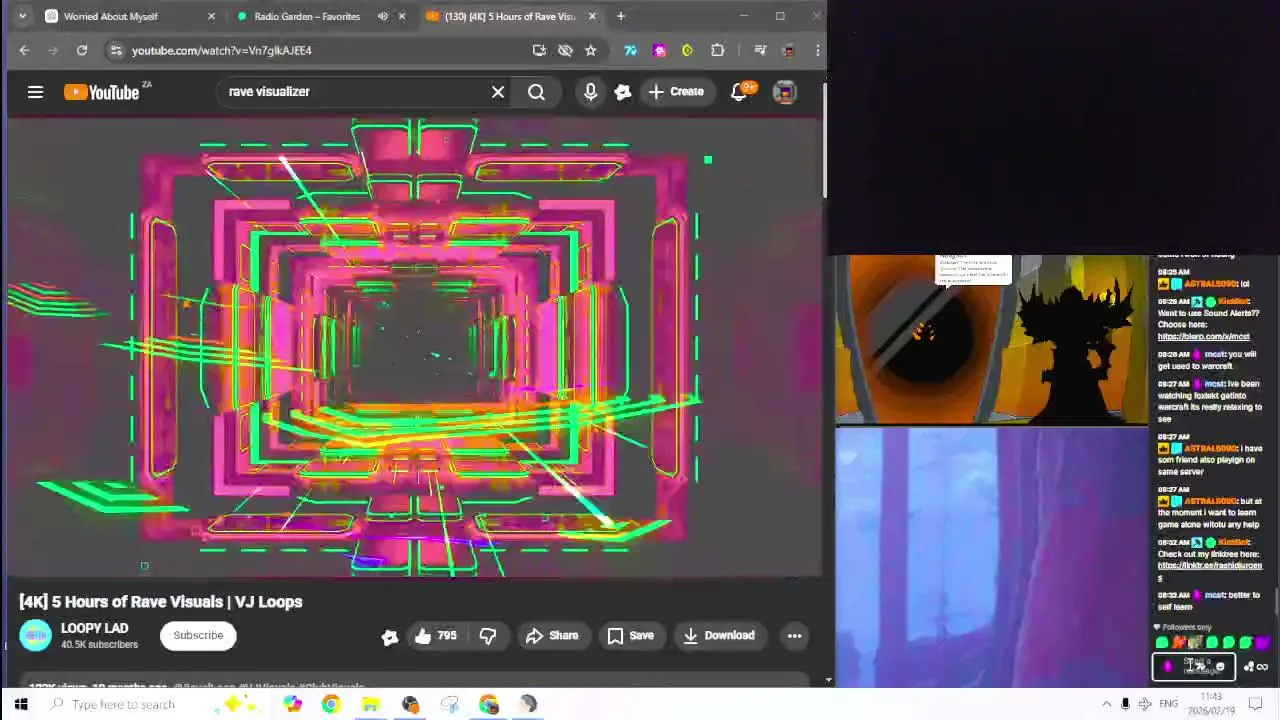Open File Explorer from the taskbar
The width and height of the screenshot is (1280, 720).
(x=370, y=705)
